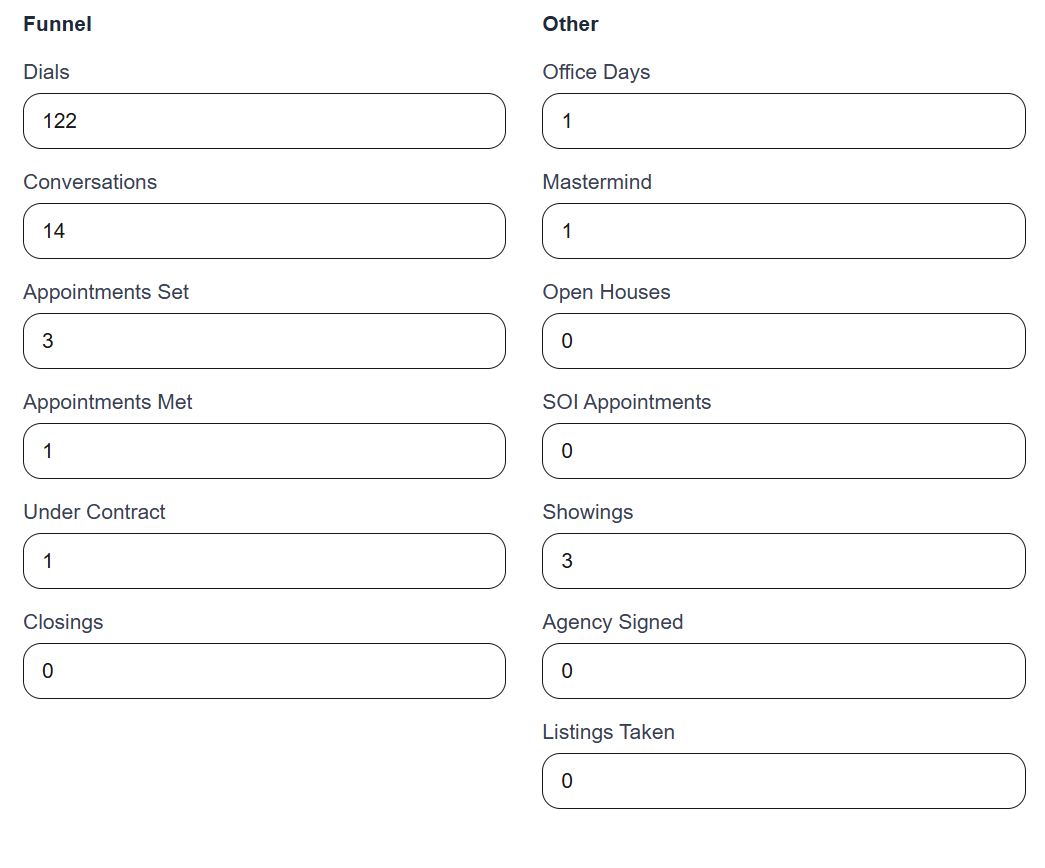This screenshot has height=868, width=1045.
Task: Click the Showings label
Action: (x=588, y=513)
